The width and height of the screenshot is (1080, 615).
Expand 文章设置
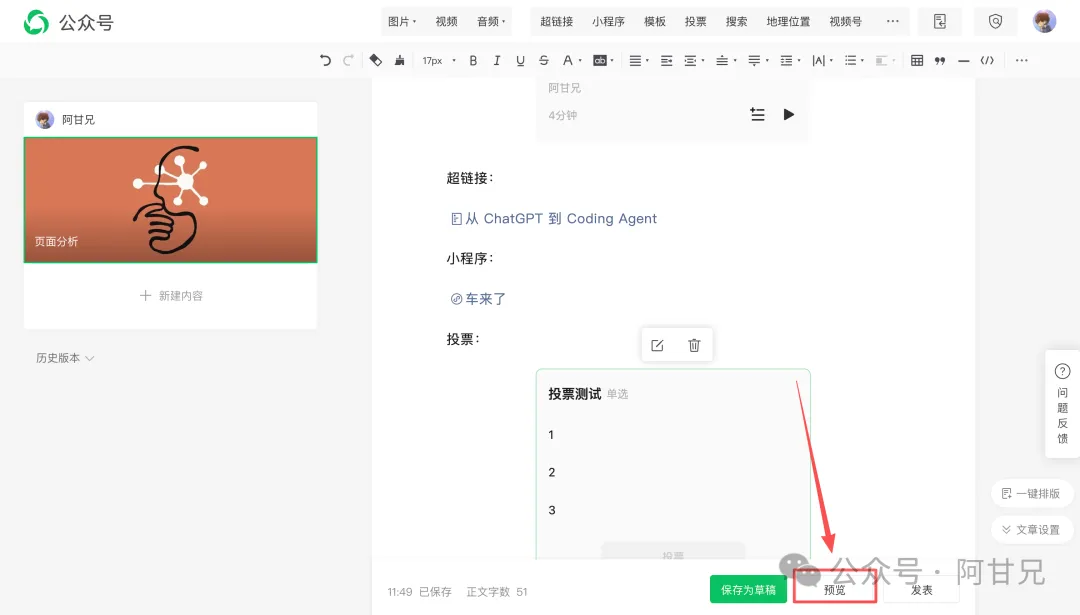[1030, 530]
